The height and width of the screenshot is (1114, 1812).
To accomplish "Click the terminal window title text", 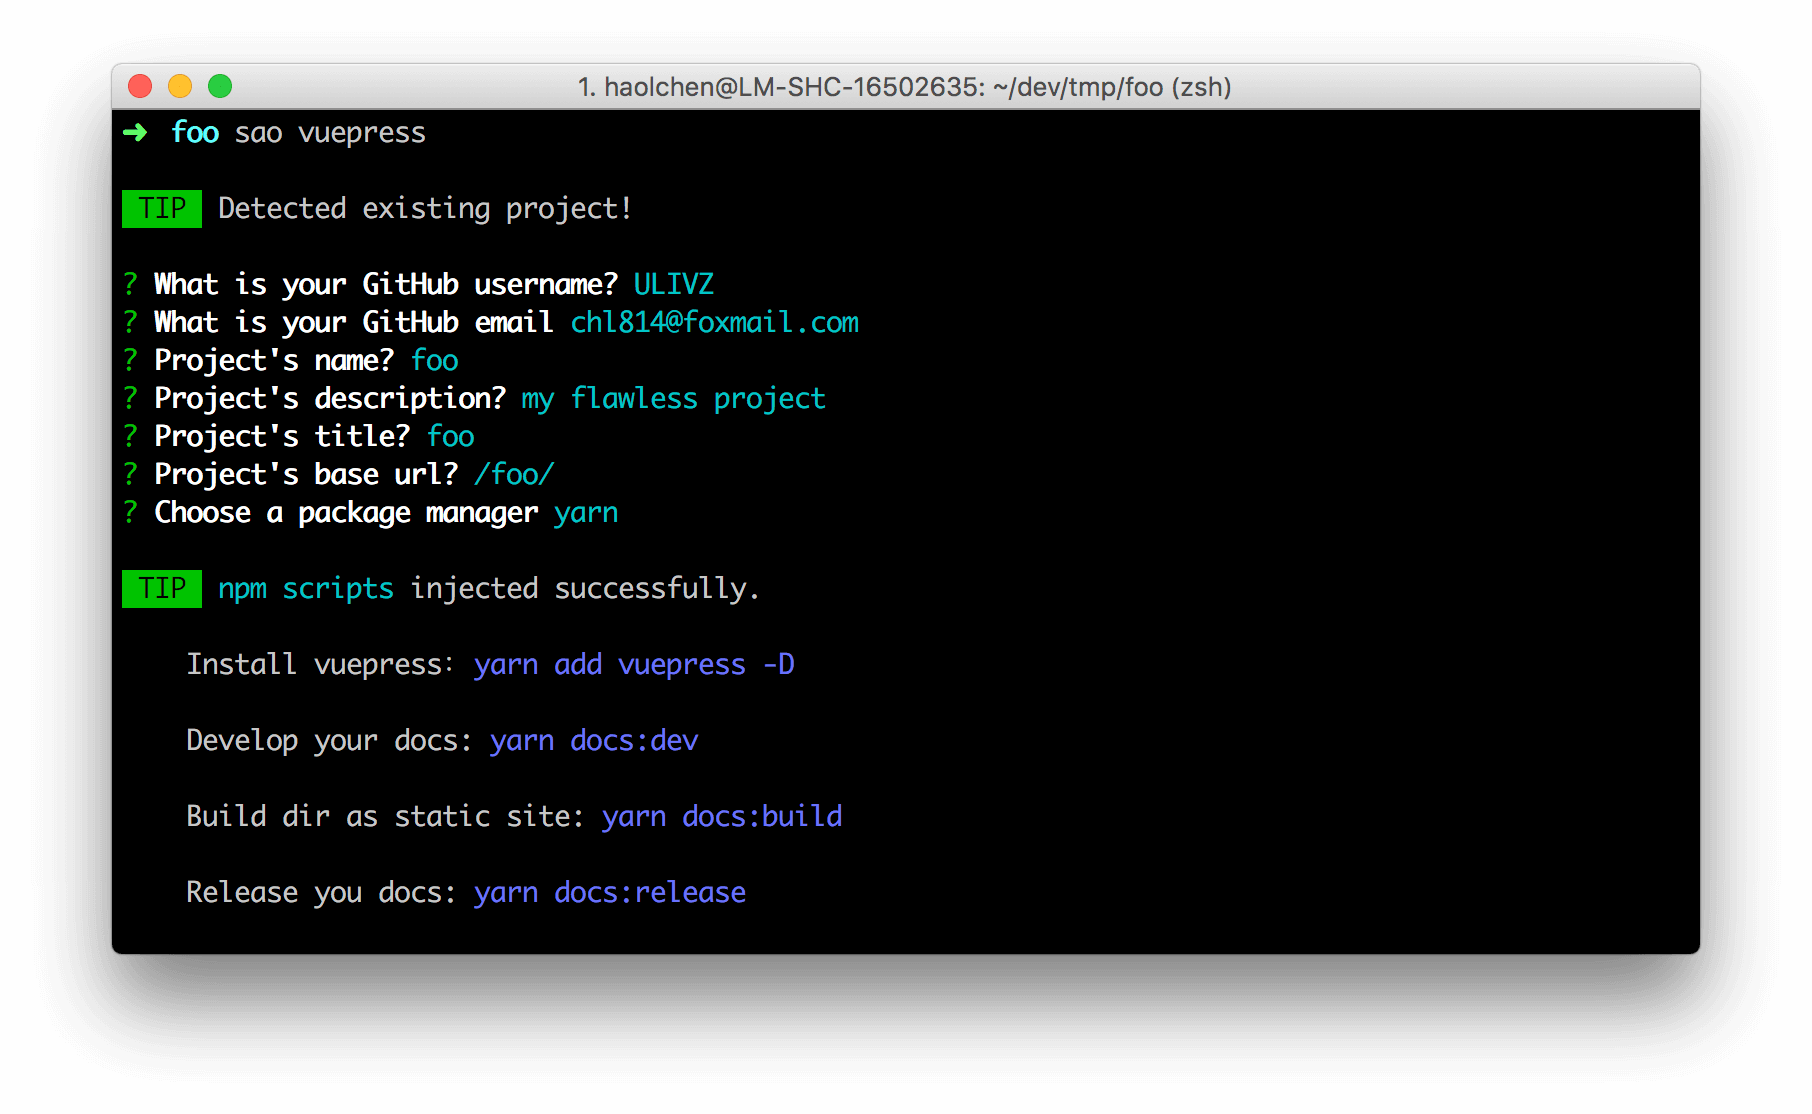I will coord(904,87).
